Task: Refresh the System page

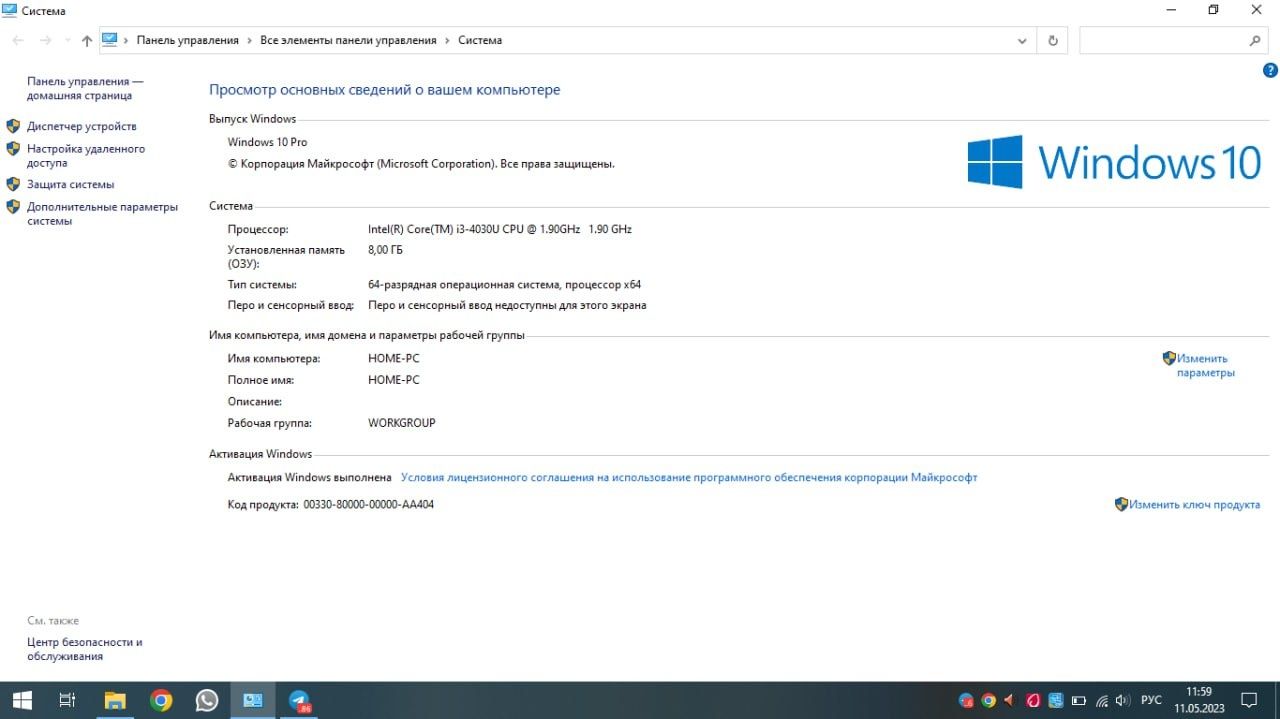Action: tap(1052, 41)
